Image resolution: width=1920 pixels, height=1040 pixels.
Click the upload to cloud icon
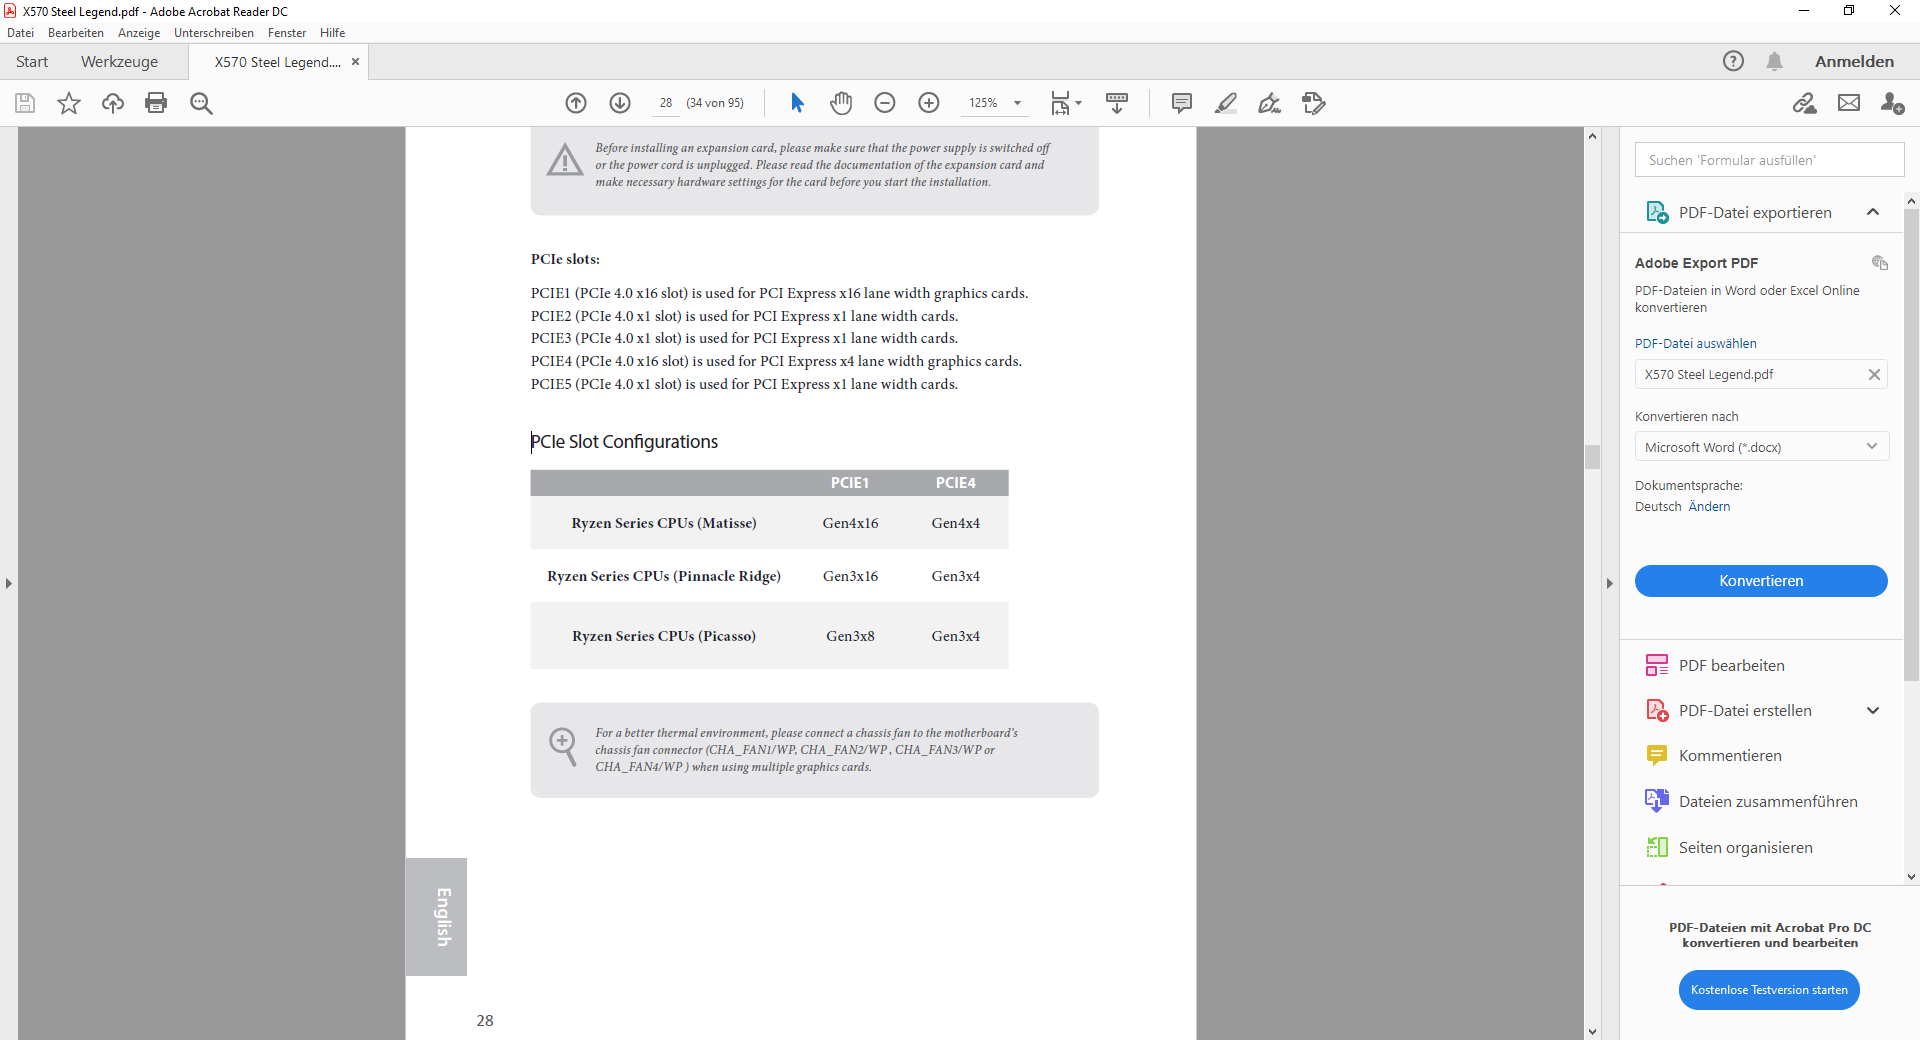[113, 103]
